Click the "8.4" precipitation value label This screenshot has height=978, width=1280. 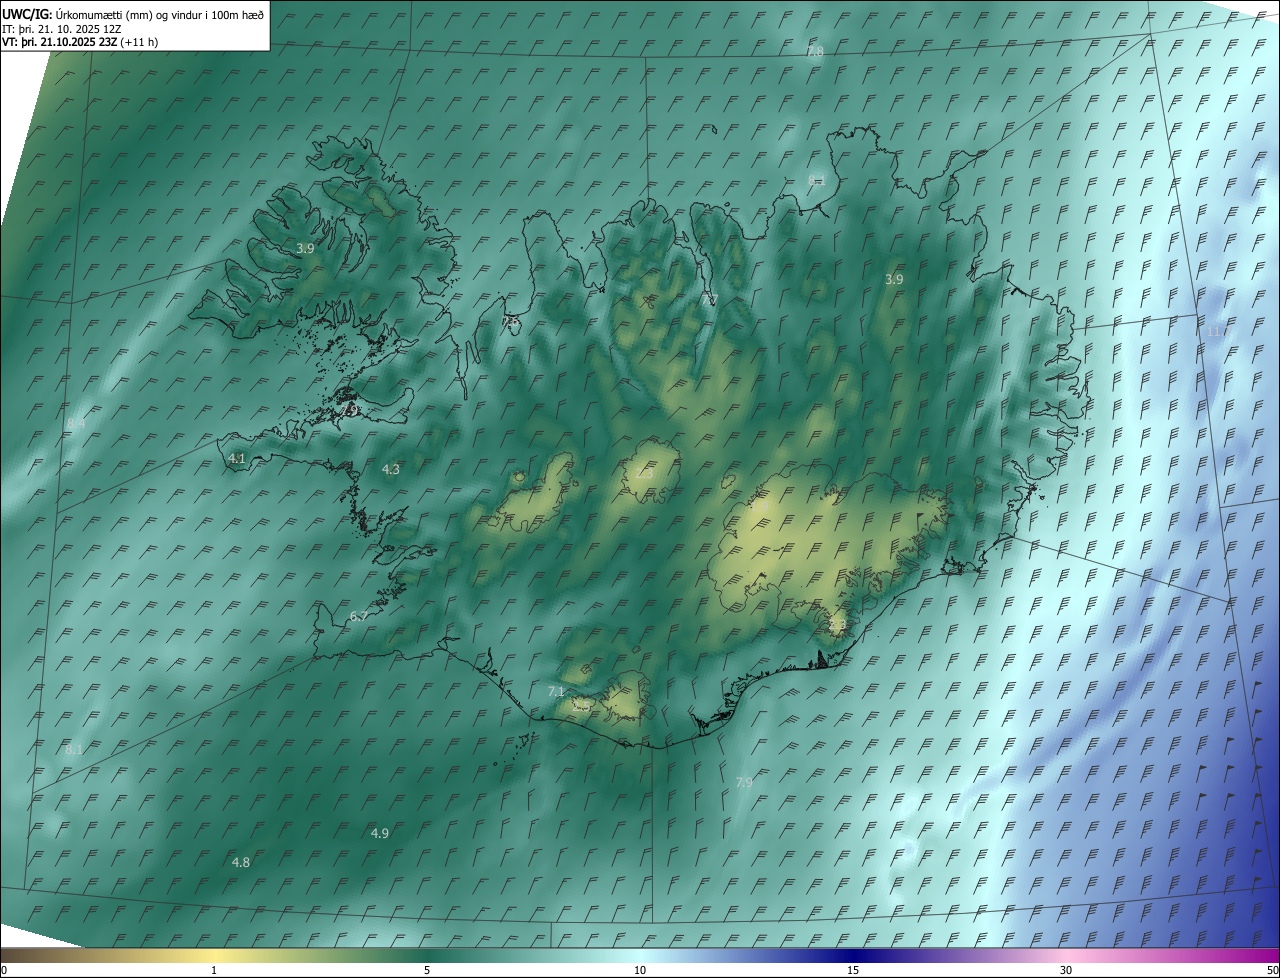pyautogui.click(x=76, y=424)
